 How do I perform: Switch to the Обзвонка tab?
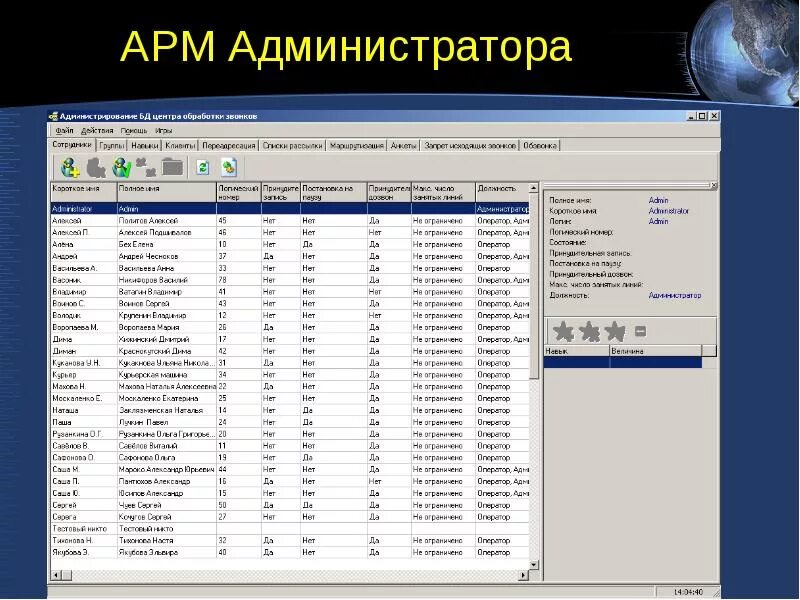click(x=540, y=146)
